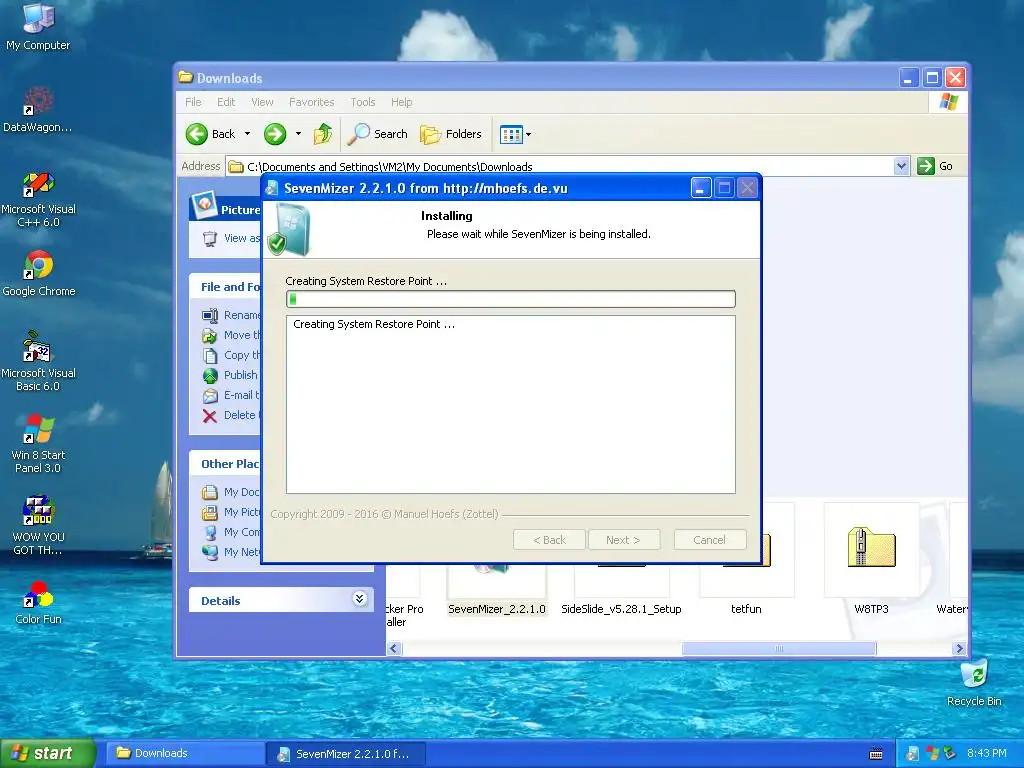Click Cancel in SevenMizer installer

pos(709,540)
